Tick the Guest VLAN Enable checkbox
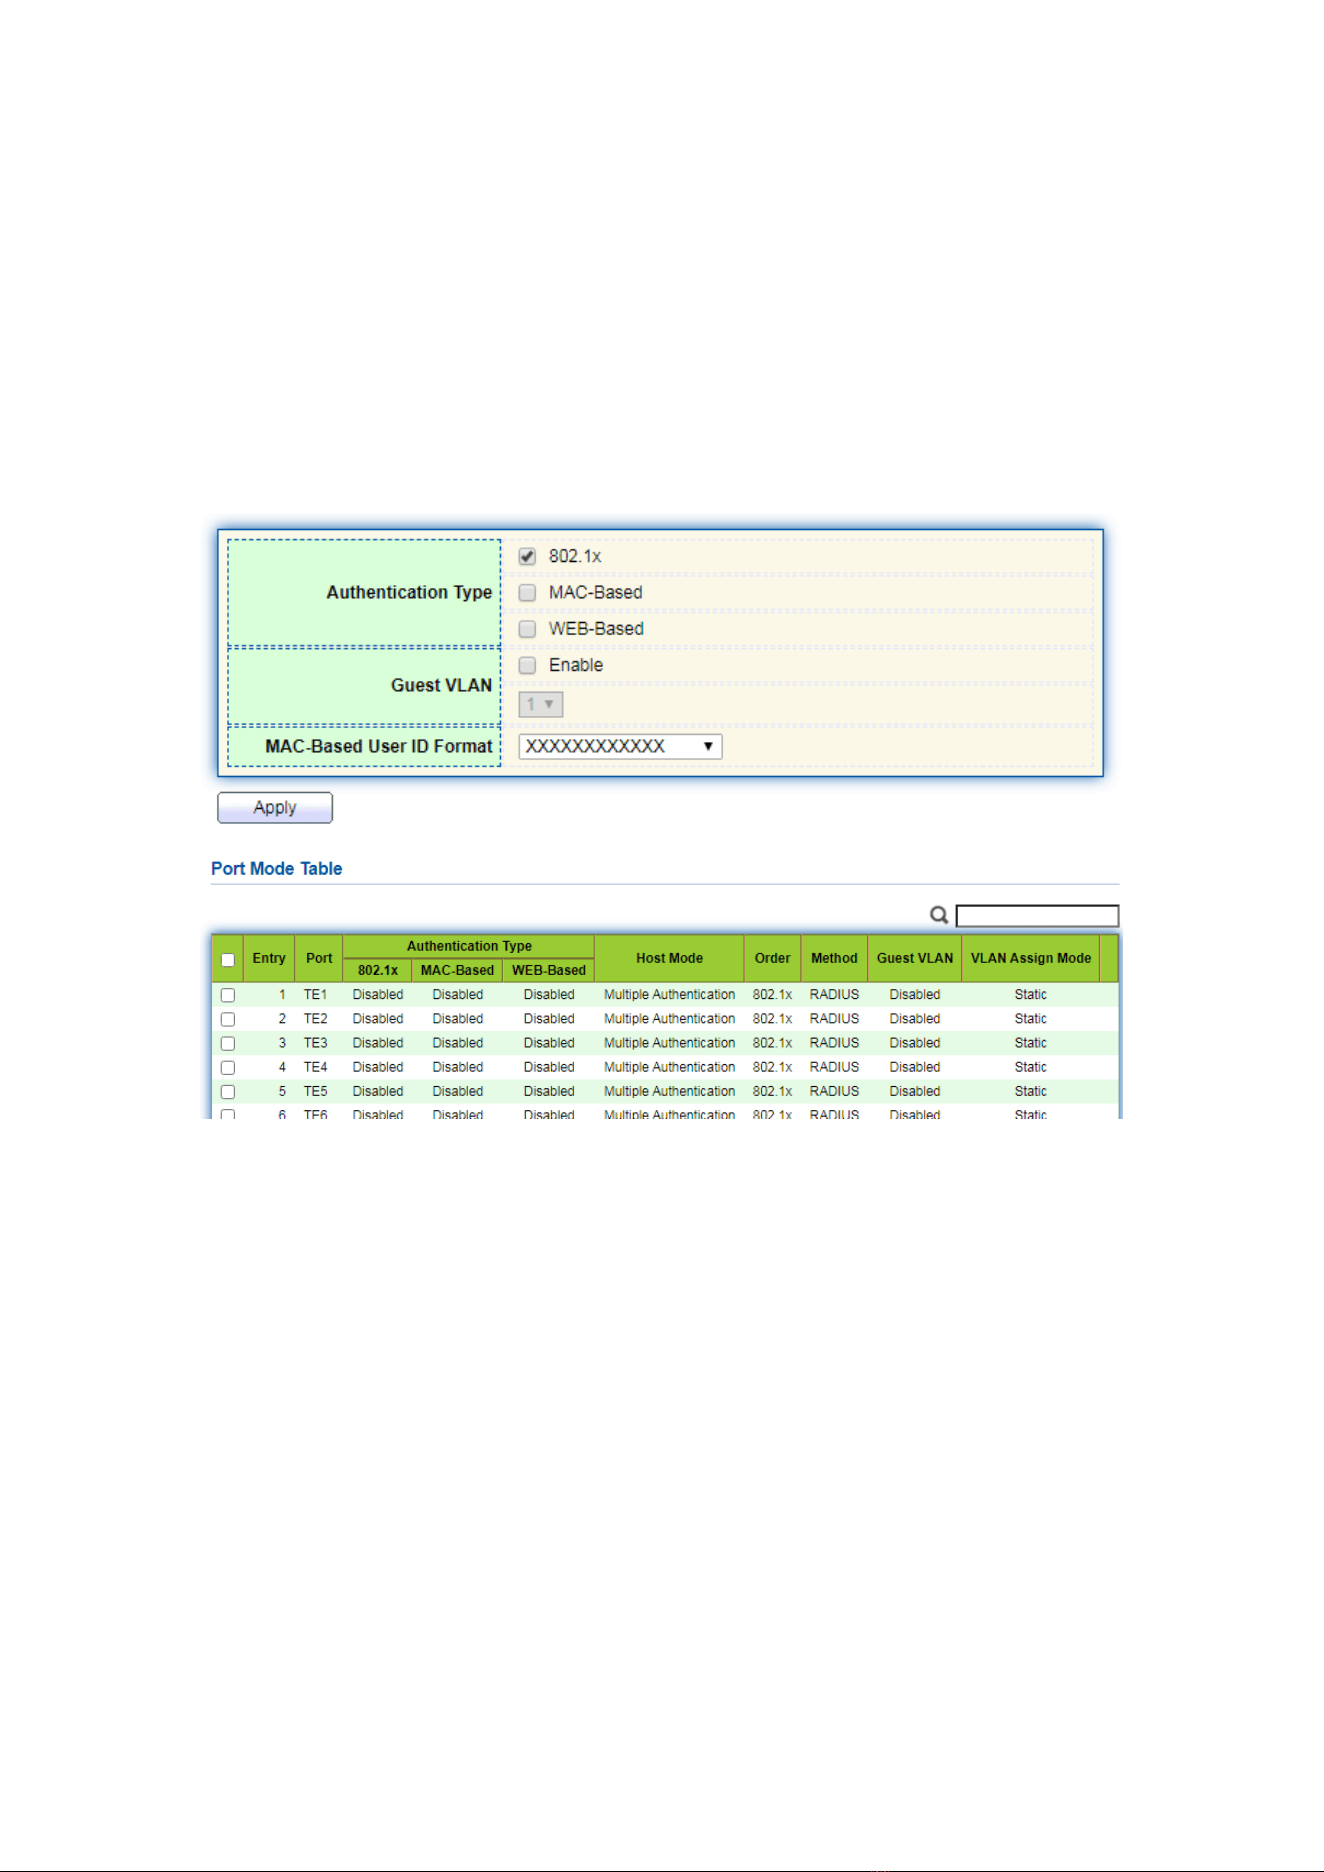Screen dimensions: 1324x1872 coord(527,666)
